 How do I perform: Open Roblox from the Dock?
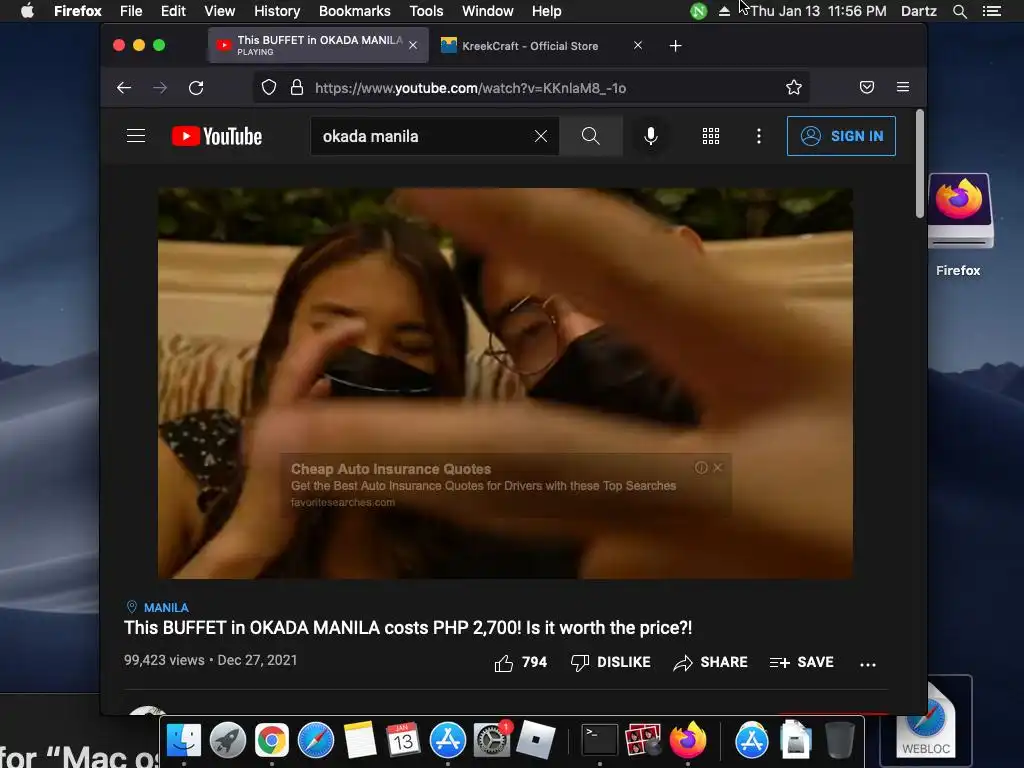click(536, 740)
